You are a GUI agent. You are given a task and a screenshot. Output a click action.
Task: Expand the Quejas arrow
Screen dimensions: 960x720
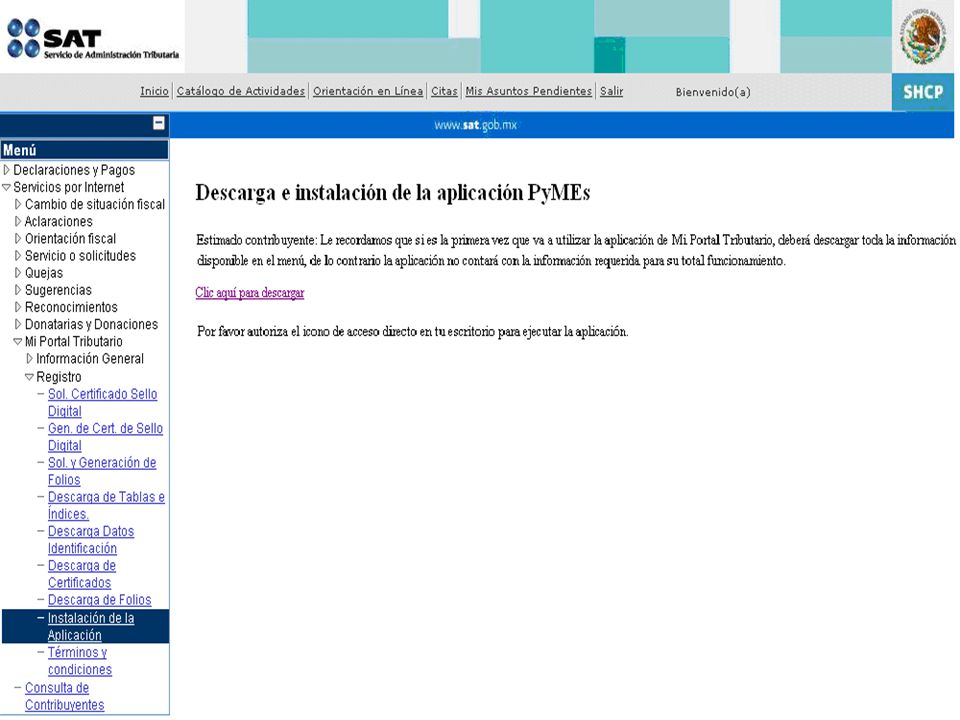click(18, 272)
